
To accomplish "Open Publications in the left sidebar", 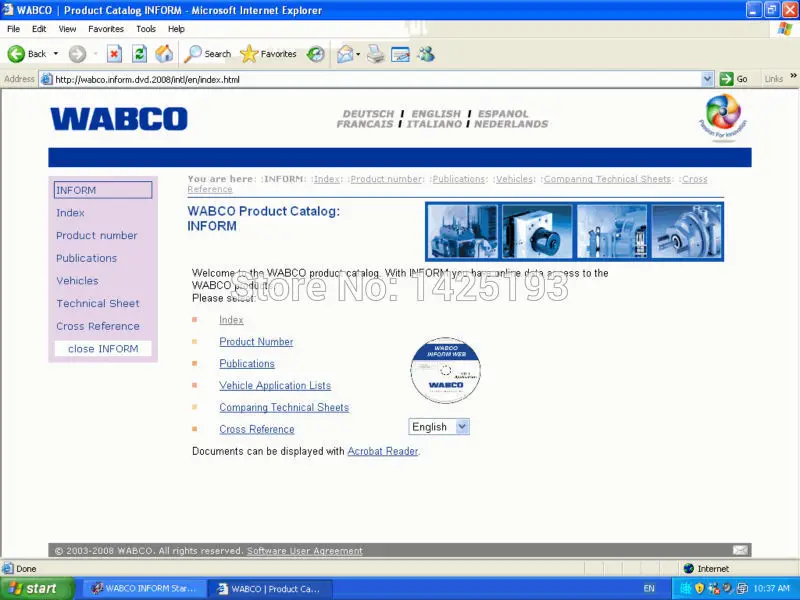I will [86, 258].
